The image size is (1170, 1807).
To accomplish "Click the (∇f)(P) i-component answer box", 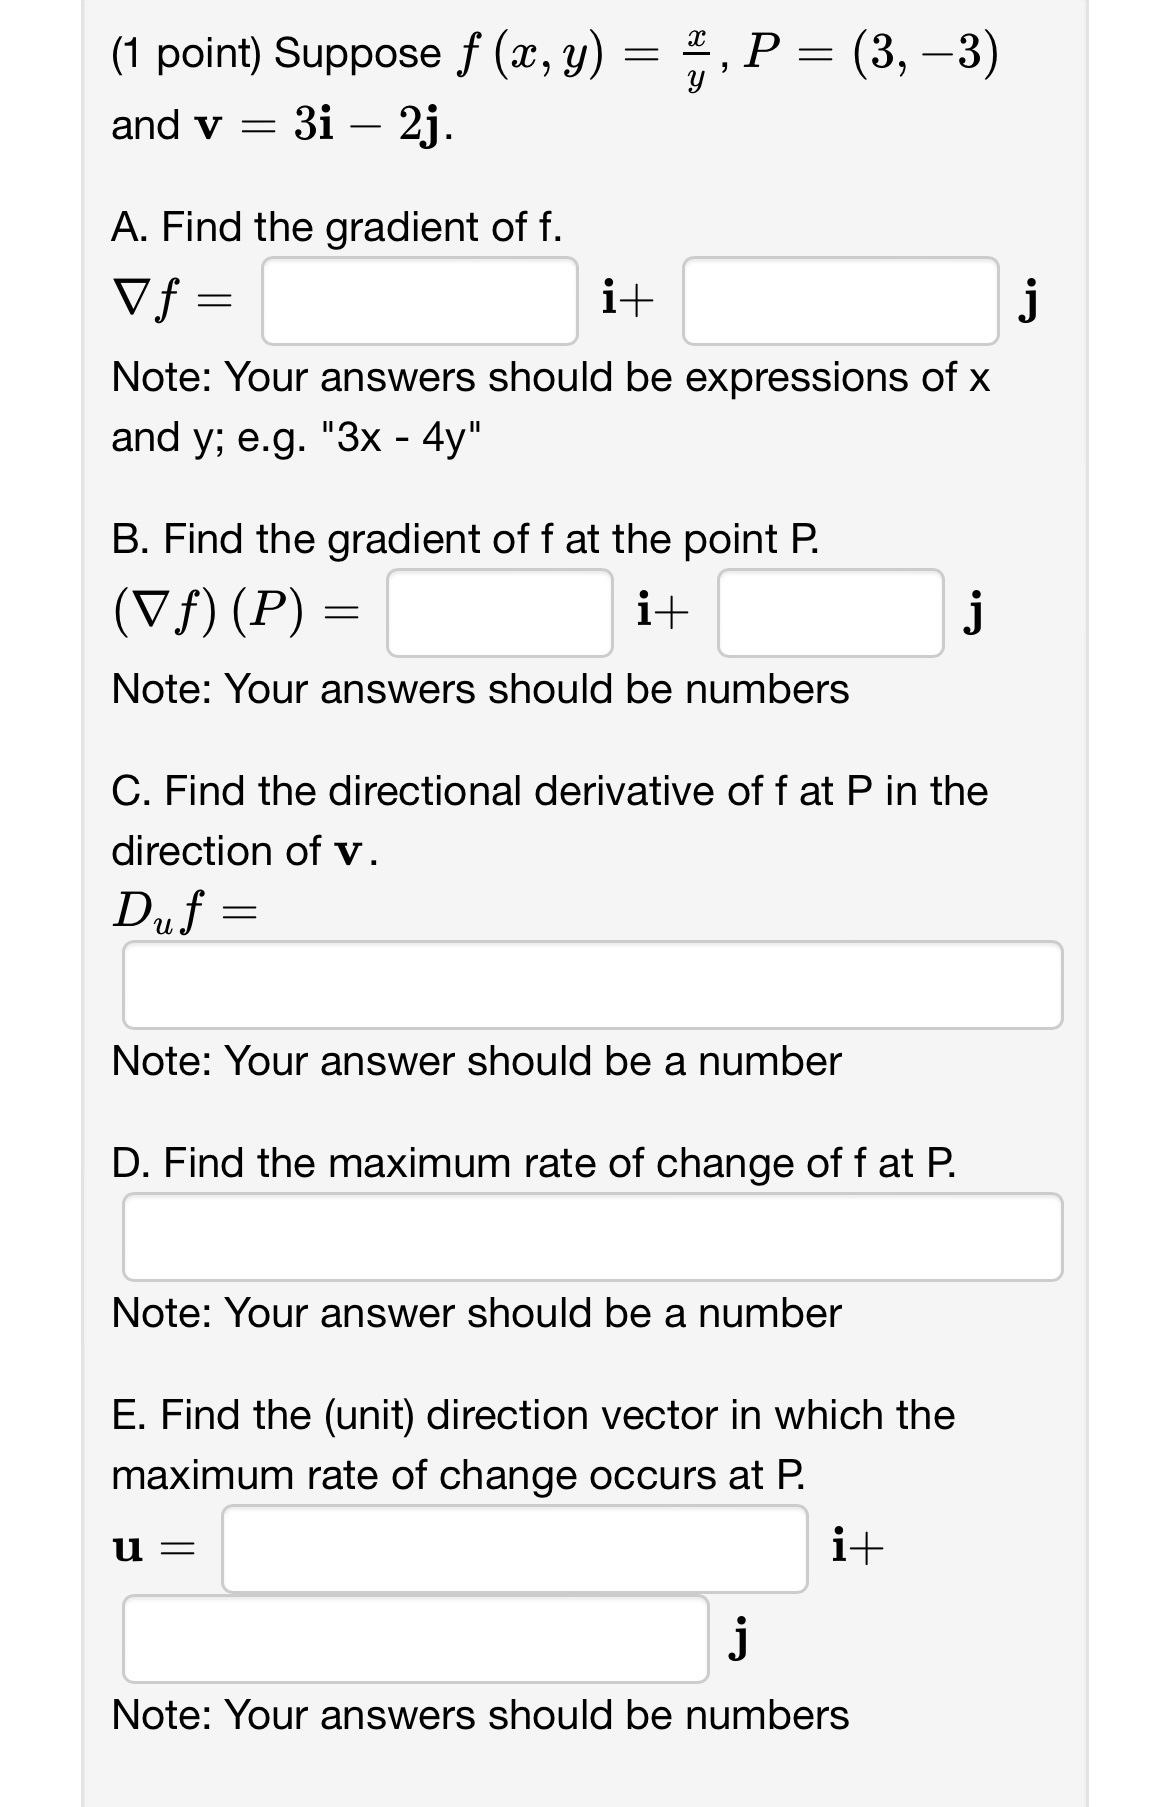I will [x=498, y=614].
